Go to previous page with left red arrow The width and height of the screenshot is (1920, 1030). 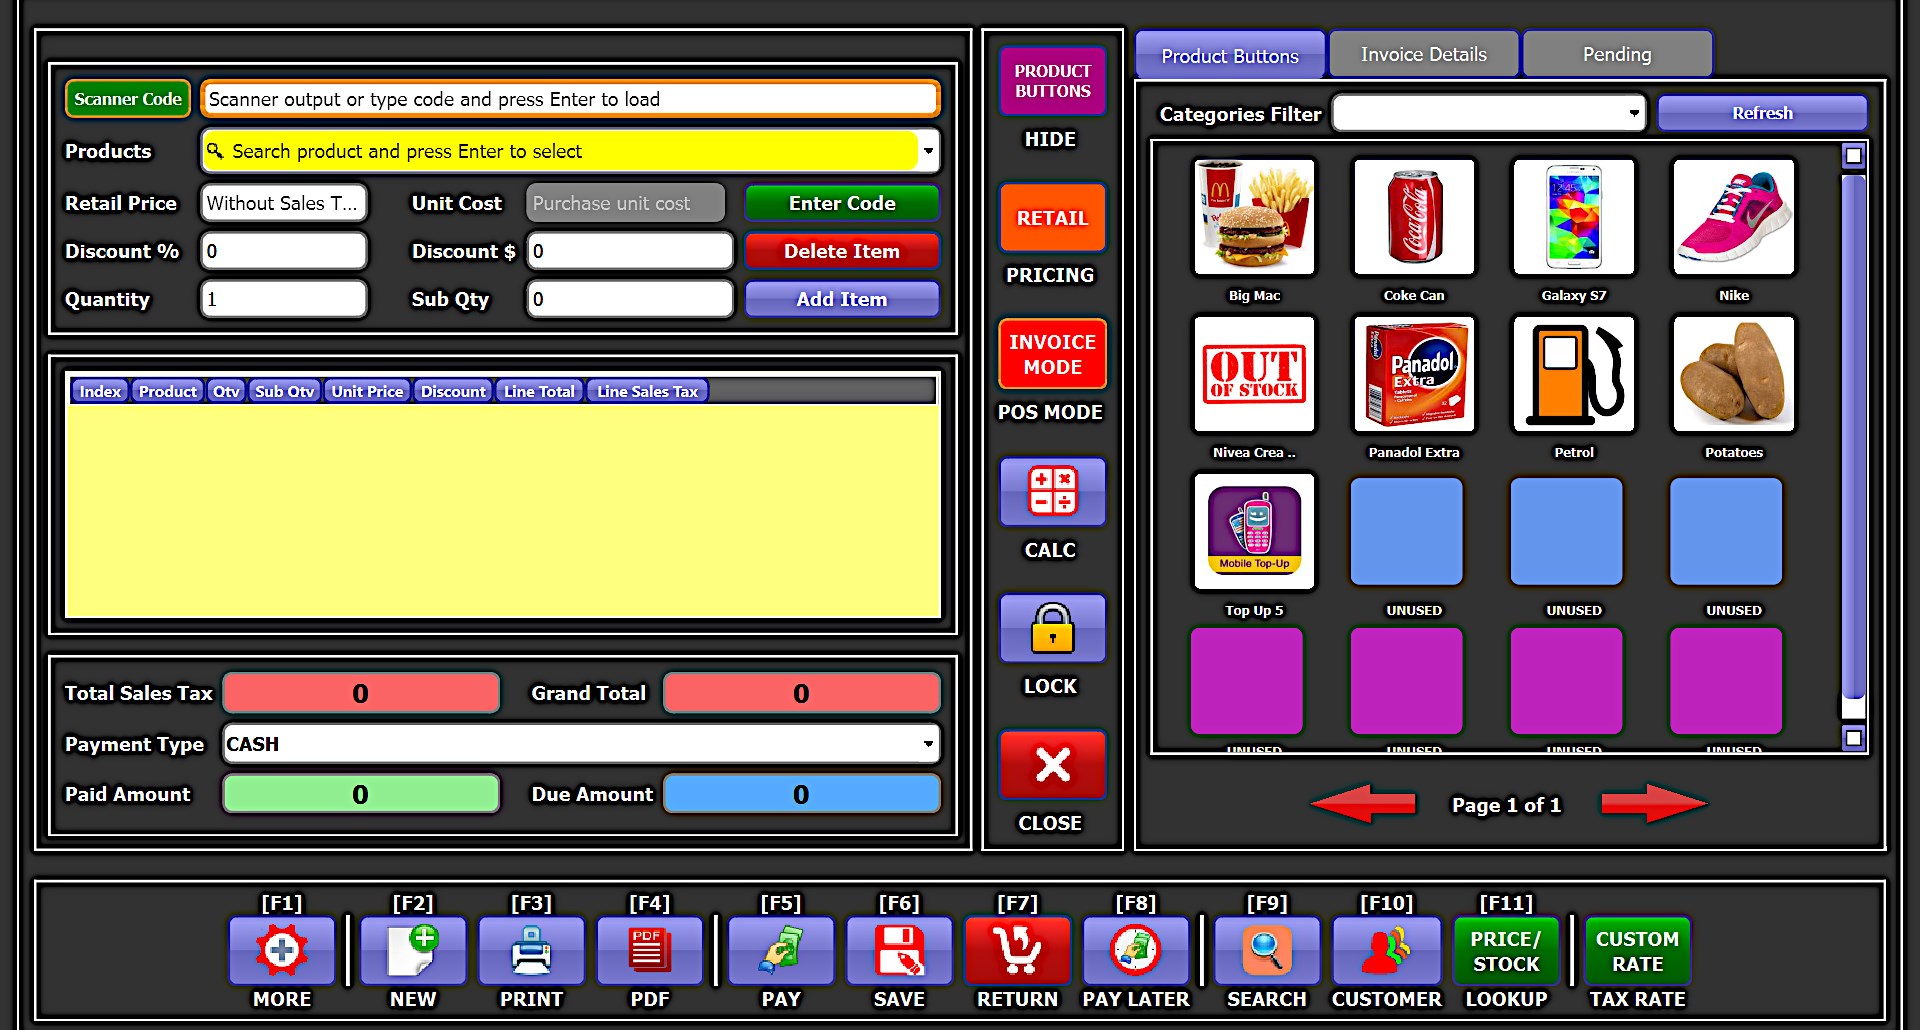(x=1363, y=804)
